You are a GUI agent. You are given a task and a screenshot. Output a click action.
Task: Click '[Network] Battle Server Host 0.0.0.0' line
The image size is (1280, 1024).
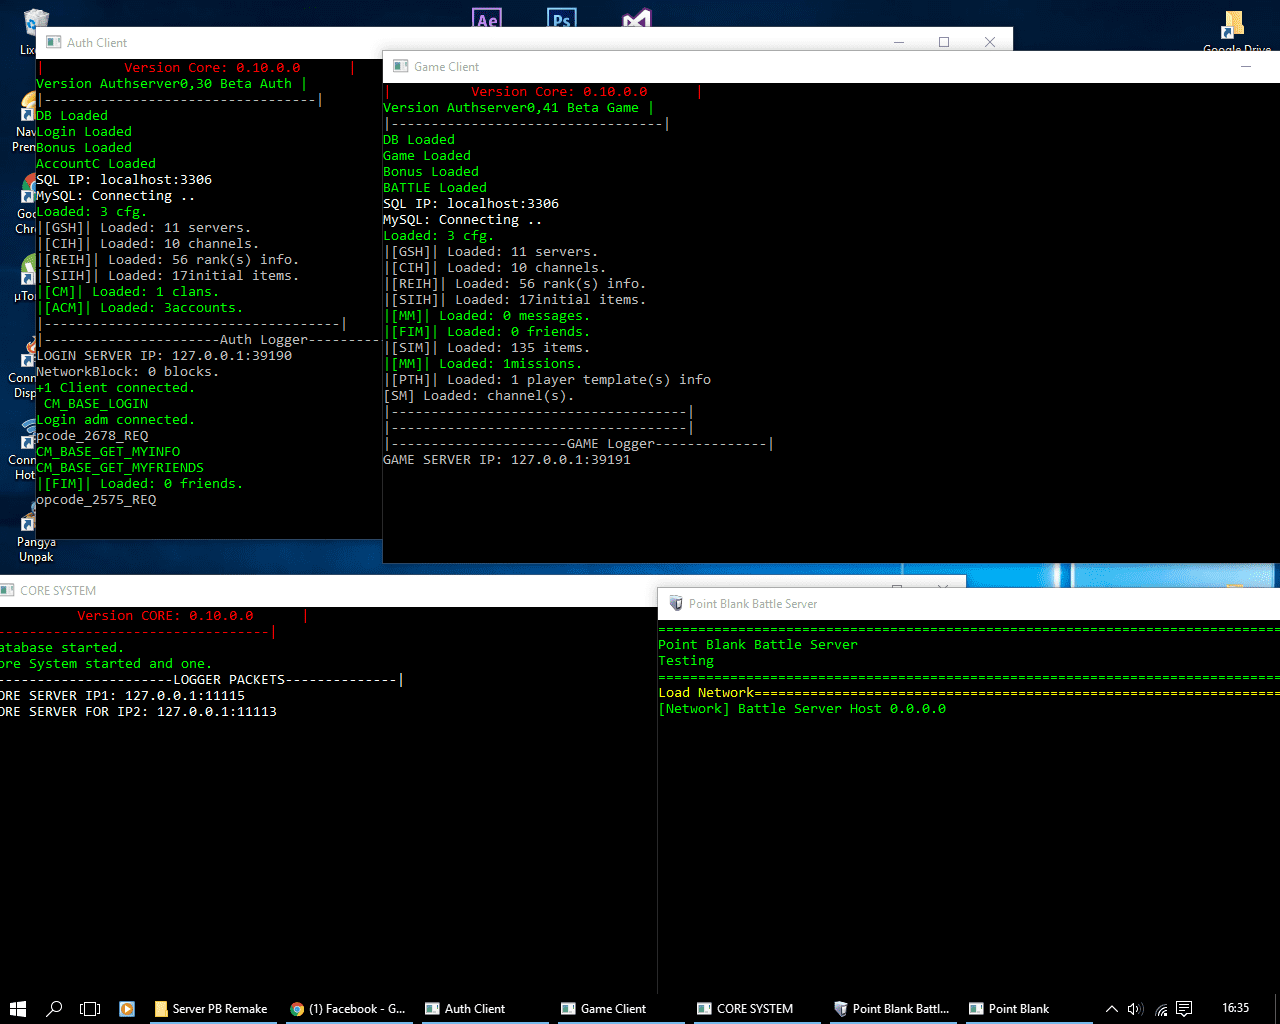802,708
